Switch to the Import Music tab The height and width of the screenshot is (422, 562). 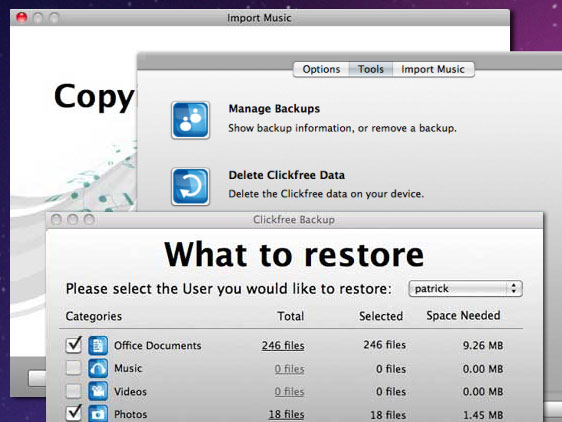(433, 69)
